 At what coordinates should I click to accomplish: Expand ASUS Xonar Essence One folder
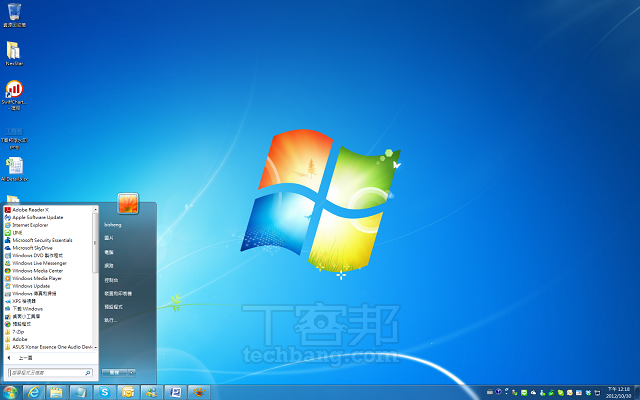point(52,347)
